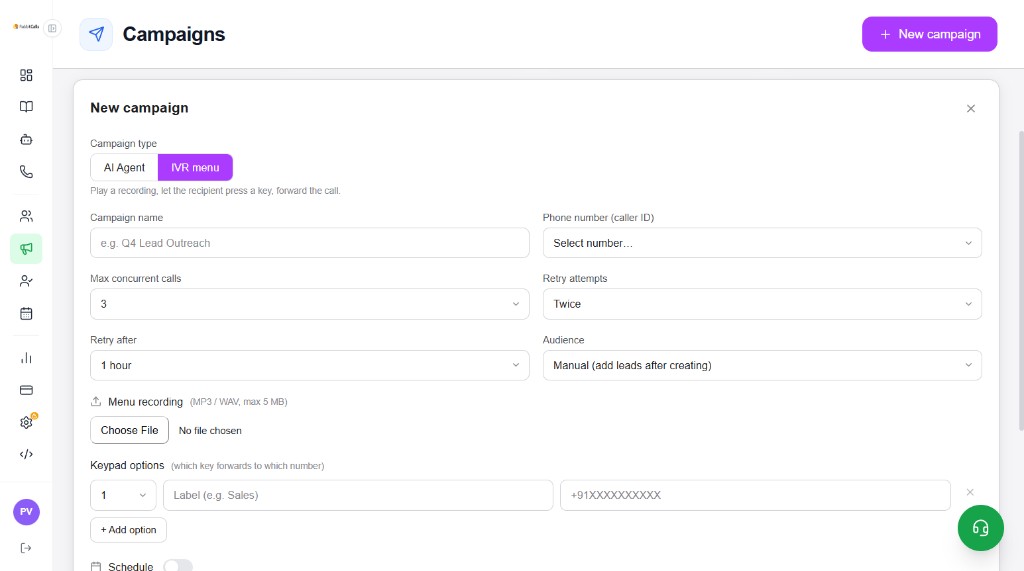Open the AI agents robot icon

[26, 139]
